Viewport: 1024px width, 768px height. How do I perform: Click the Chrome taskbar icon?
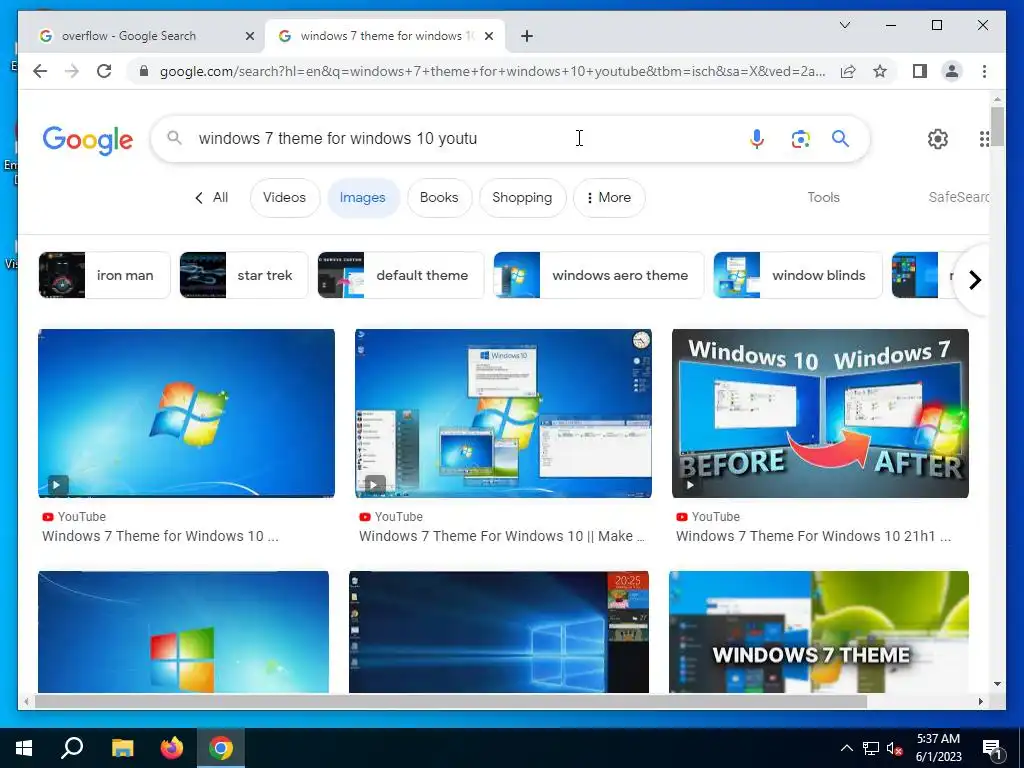[221, 748]
